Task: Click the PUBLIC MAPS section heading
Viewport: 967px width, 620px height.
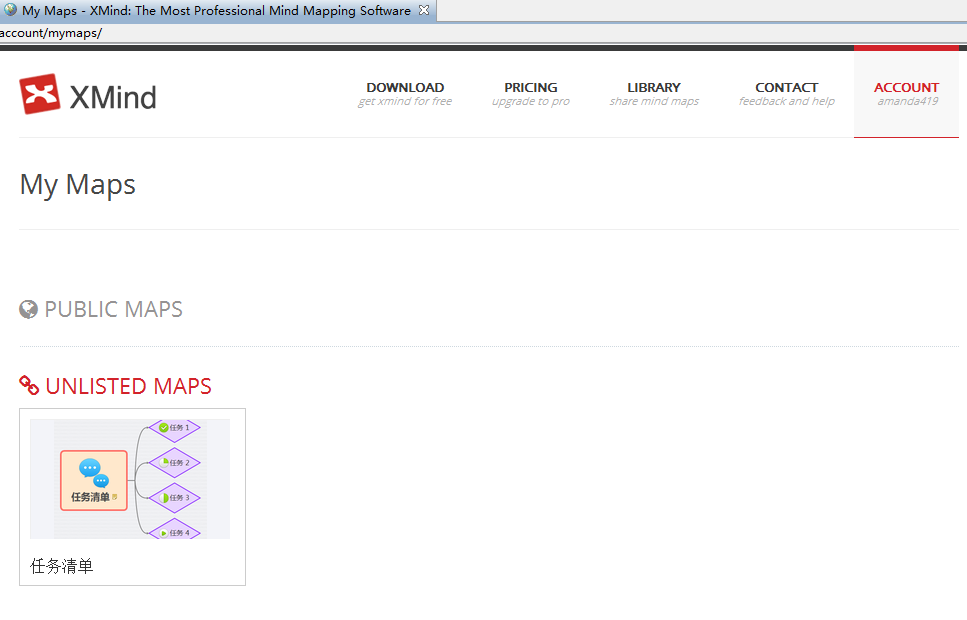Action: [113, 309]
